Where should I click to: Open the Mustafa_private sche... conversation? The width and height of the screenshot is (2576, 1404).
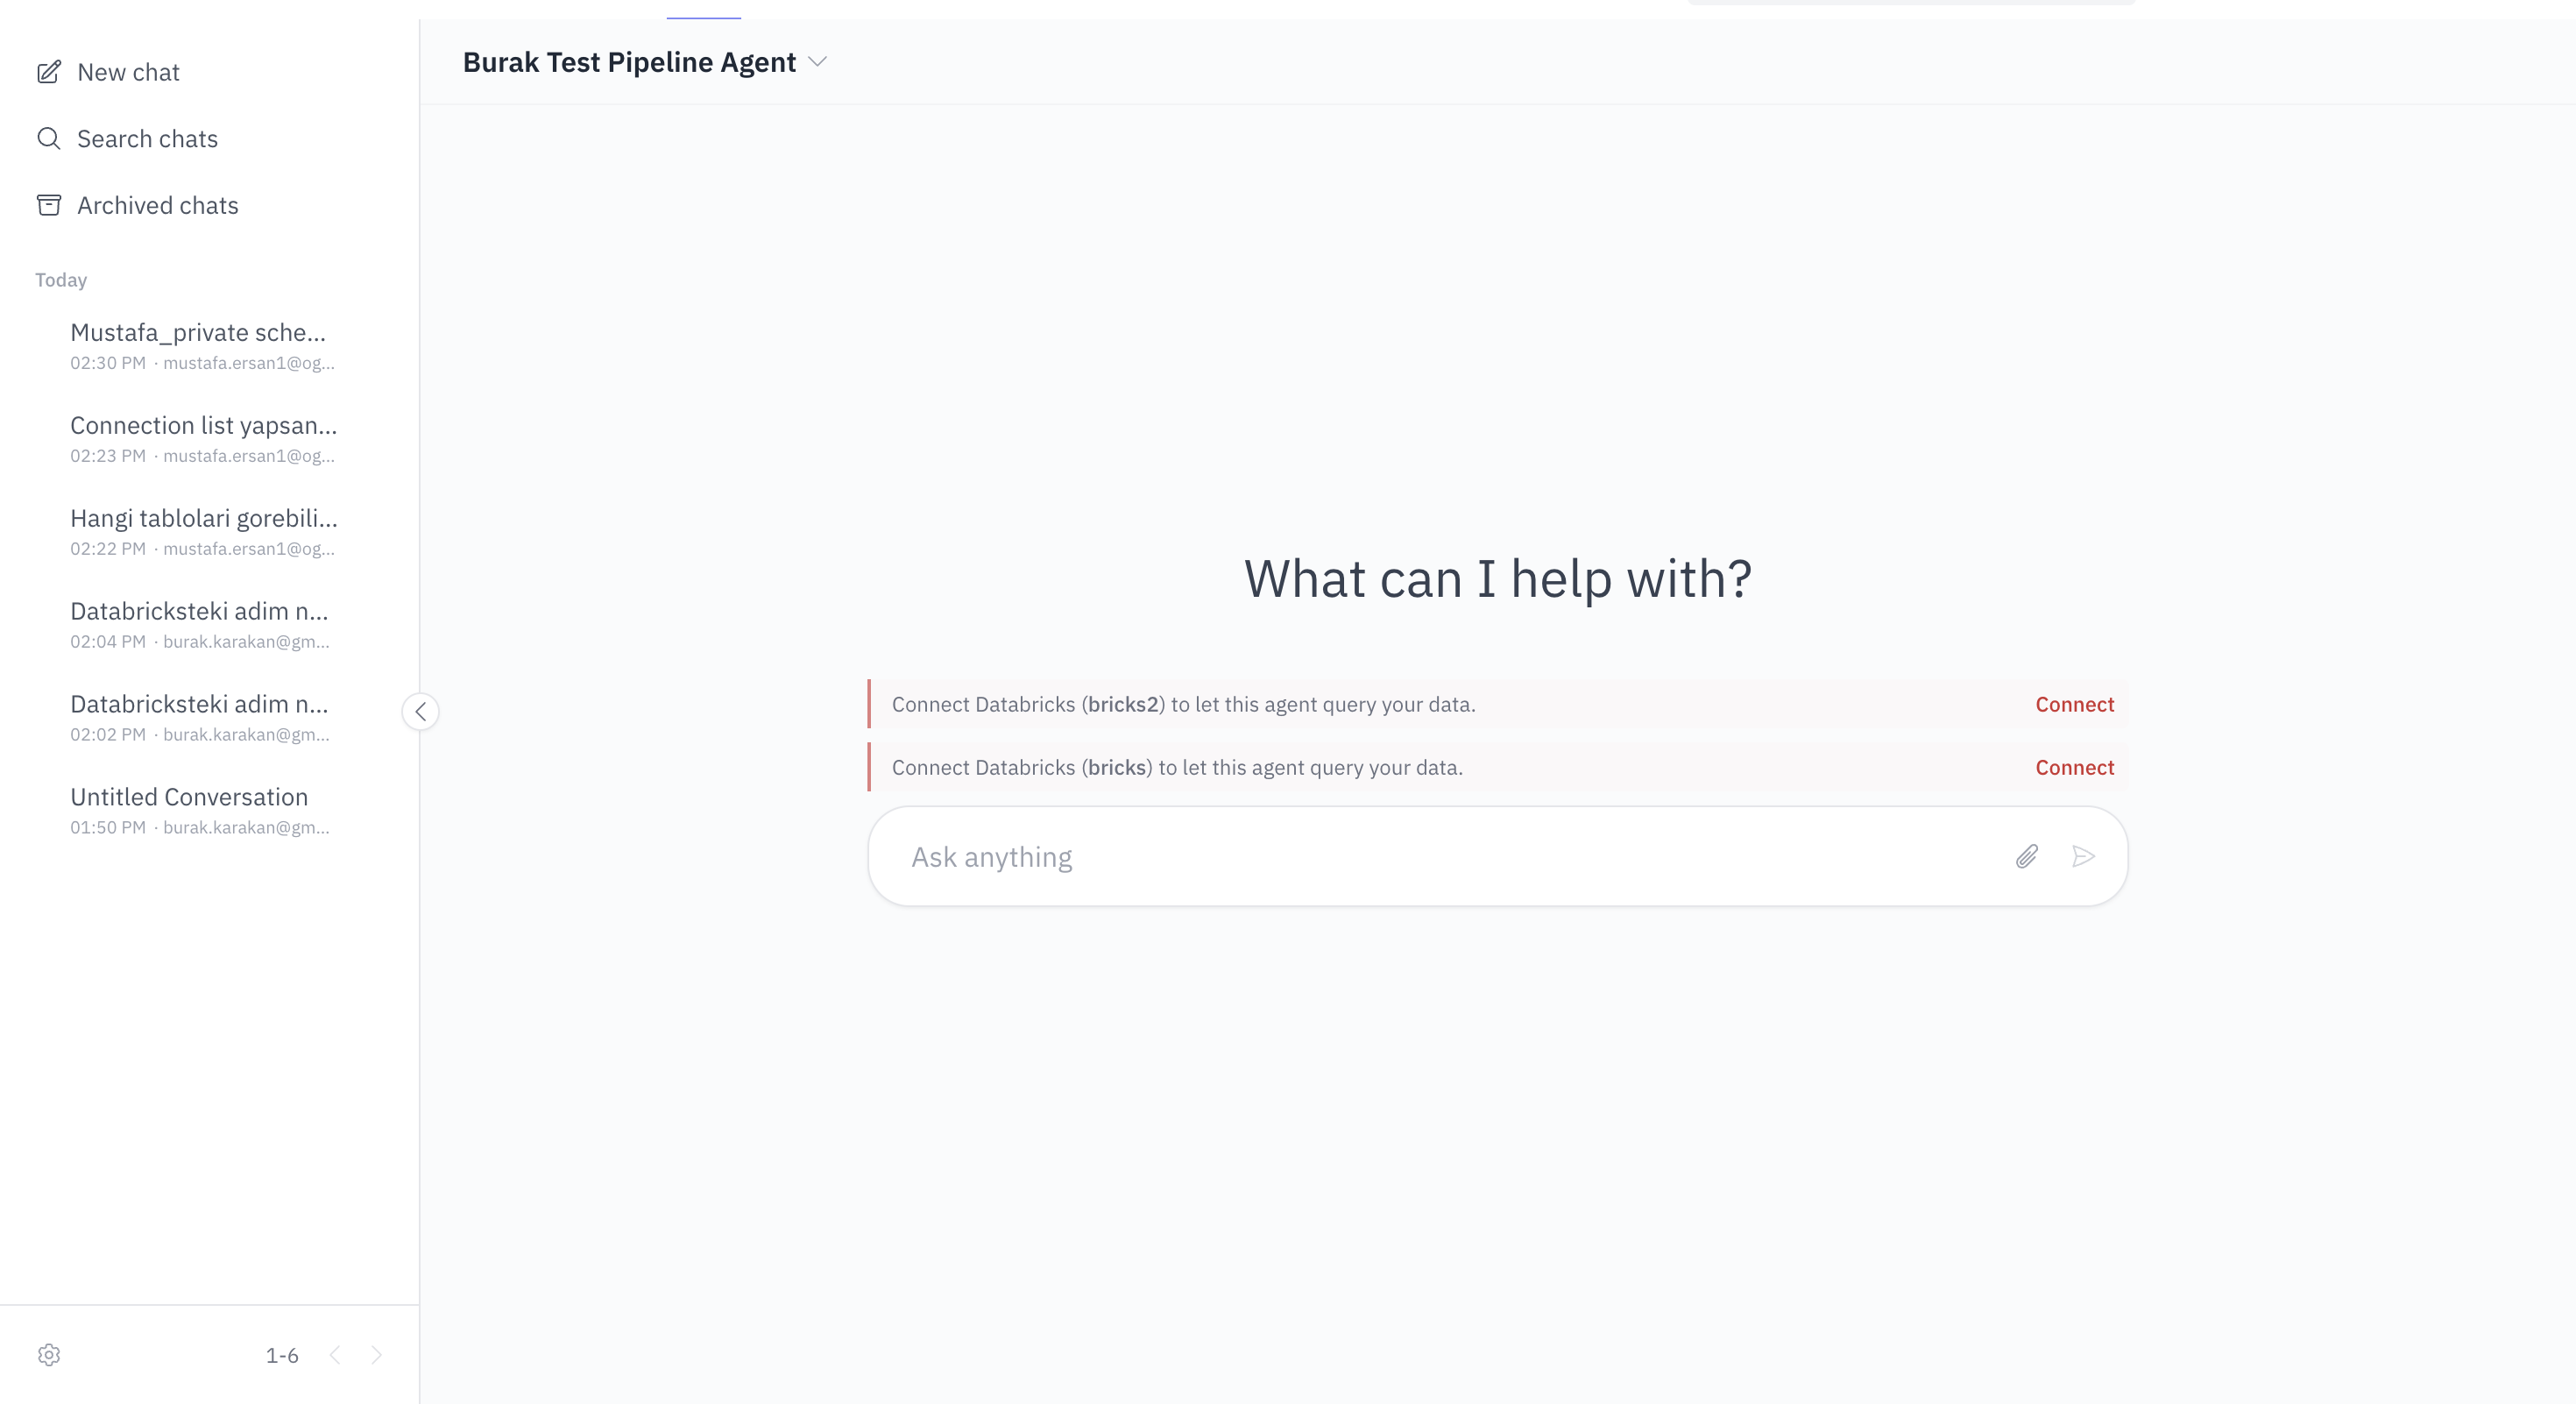(204, 346)
